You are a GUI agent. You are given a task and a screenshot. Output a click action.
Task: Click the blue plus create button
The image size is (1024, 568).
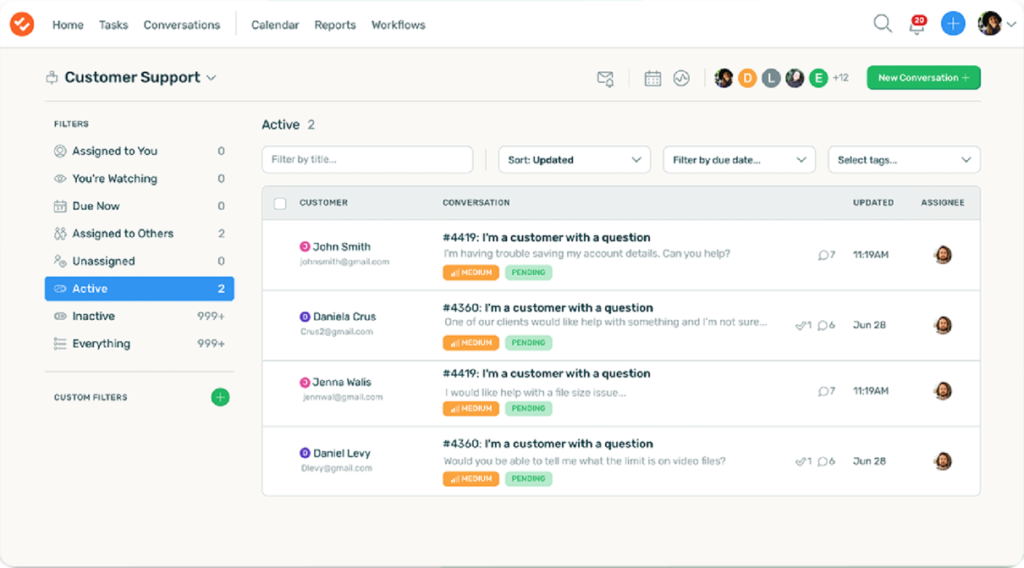coord(953,24)
